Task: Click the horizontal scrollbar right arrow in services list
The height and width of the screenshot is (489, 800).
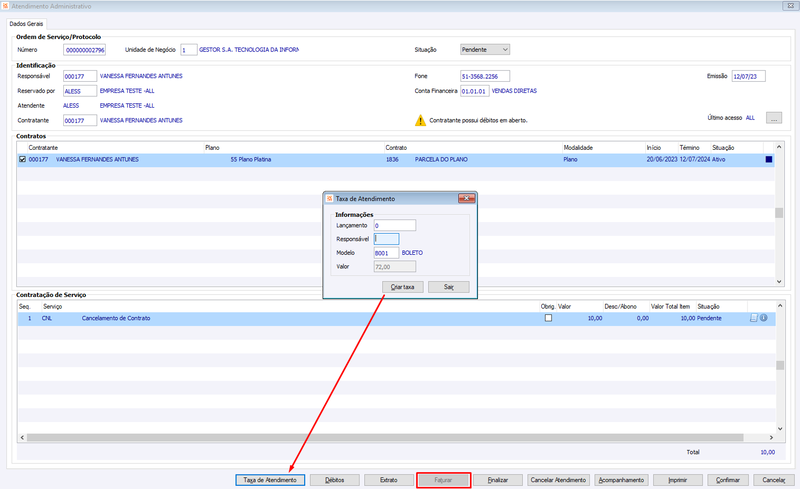Action: (771, 437)
